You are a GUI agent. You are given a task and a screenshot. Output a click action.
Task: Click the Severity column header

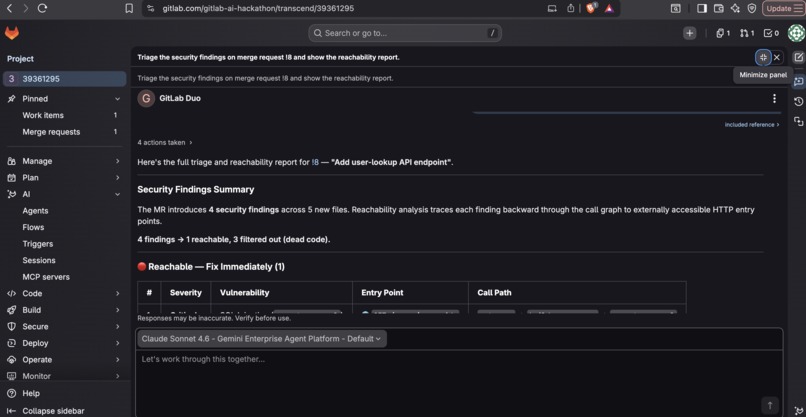click(x=186, y=292)
